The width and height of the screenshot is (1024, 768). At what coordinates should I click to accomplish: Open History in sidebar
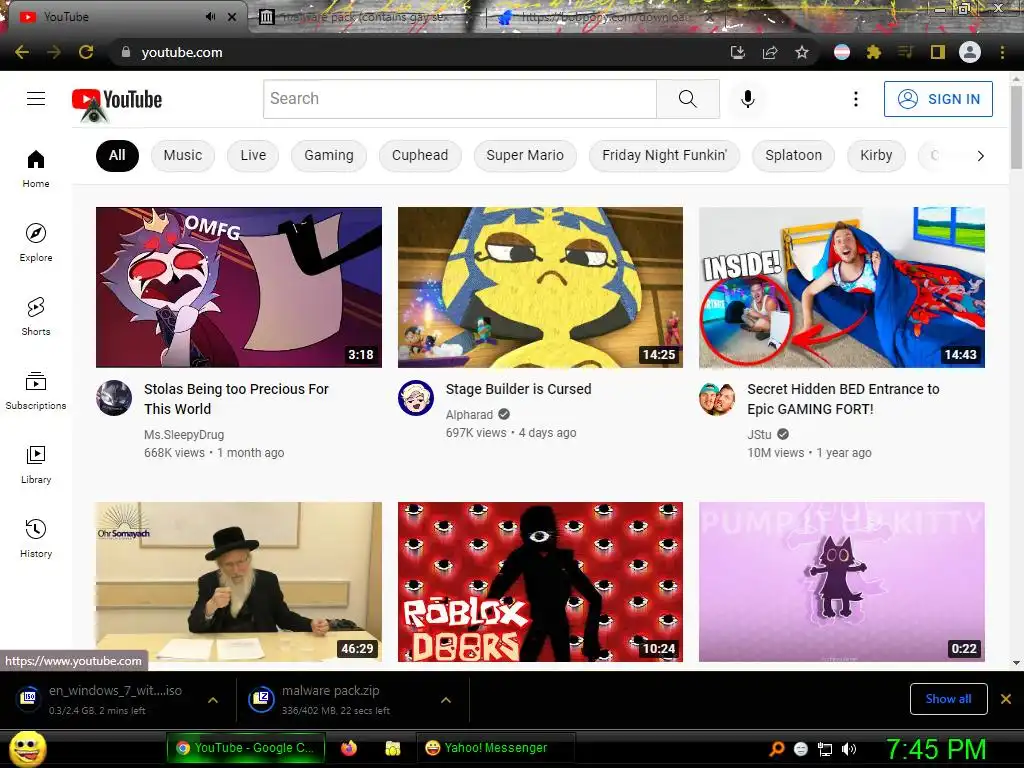tap(36, 538)
